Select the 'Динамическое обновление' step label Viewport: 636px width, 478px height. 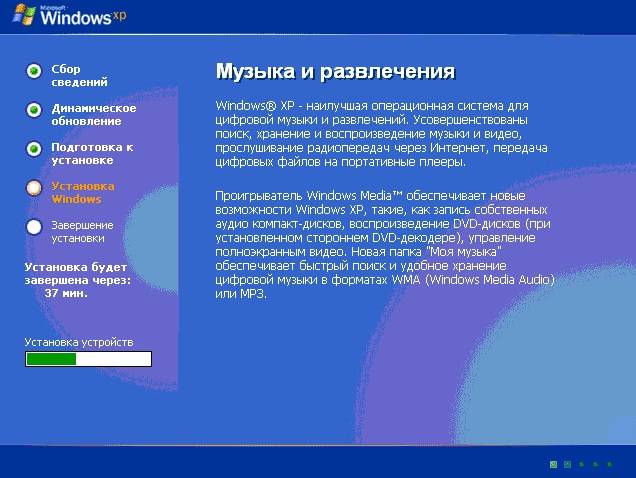(x=94, y=114)
